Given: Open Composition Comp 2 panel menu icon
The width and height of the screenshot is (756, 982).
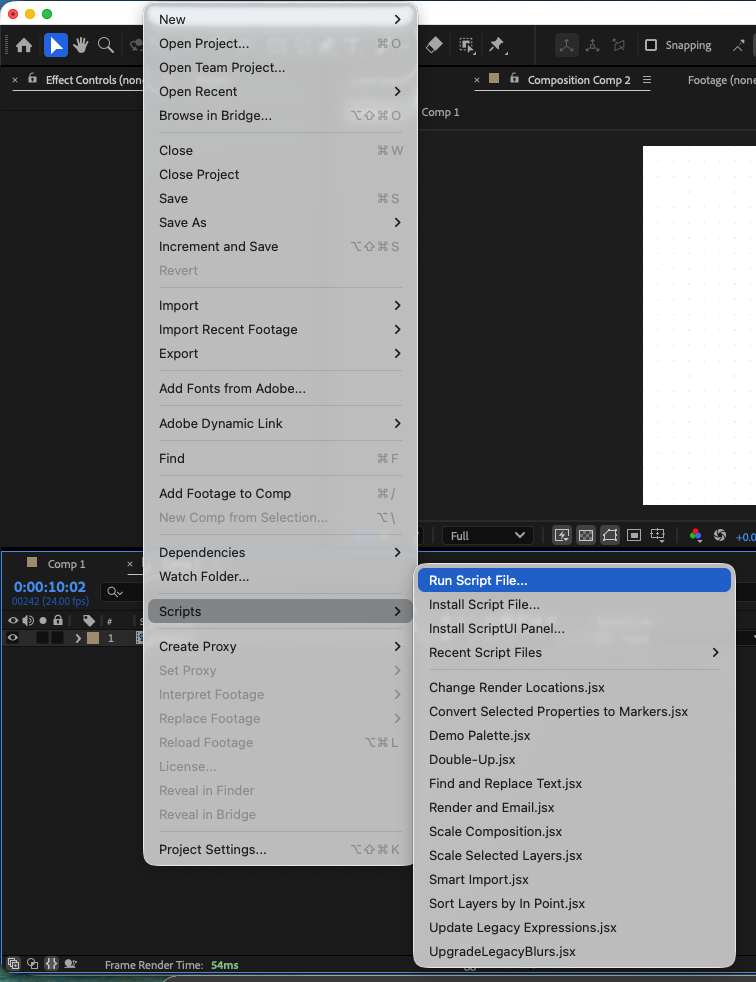Looking at the screenshot, I should tap(647, 80).
